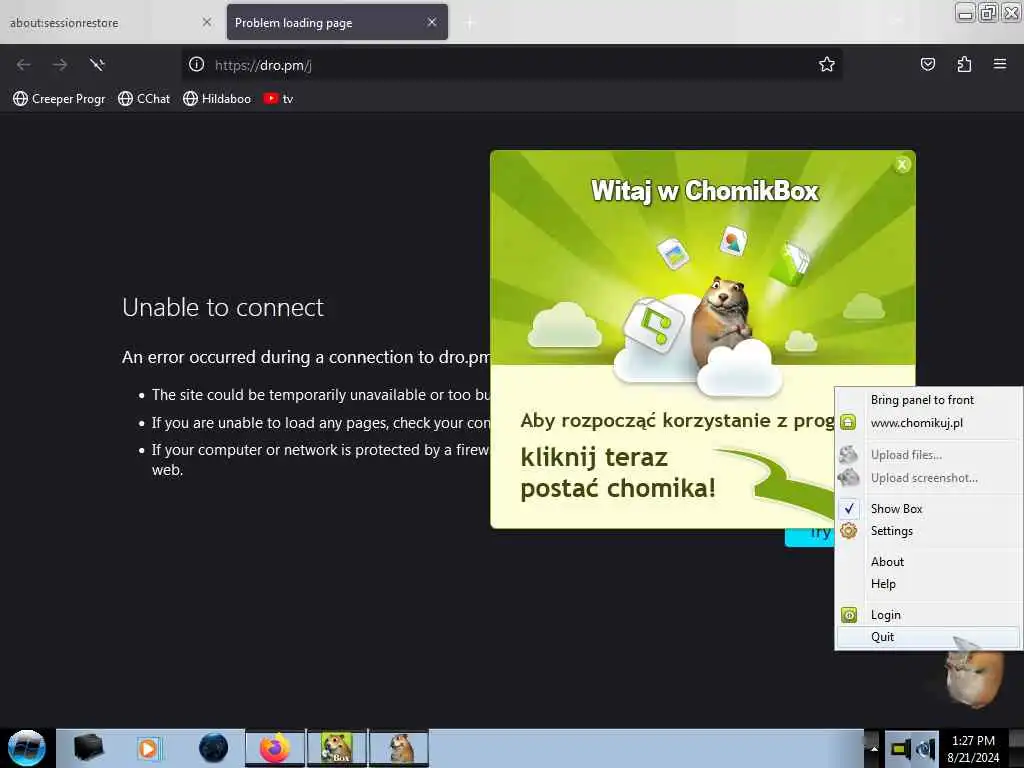Image resolution: width=1024 pixels, height=768 pixels.
Task: Open the Pocket save icon
Action: tap(927, 64)
